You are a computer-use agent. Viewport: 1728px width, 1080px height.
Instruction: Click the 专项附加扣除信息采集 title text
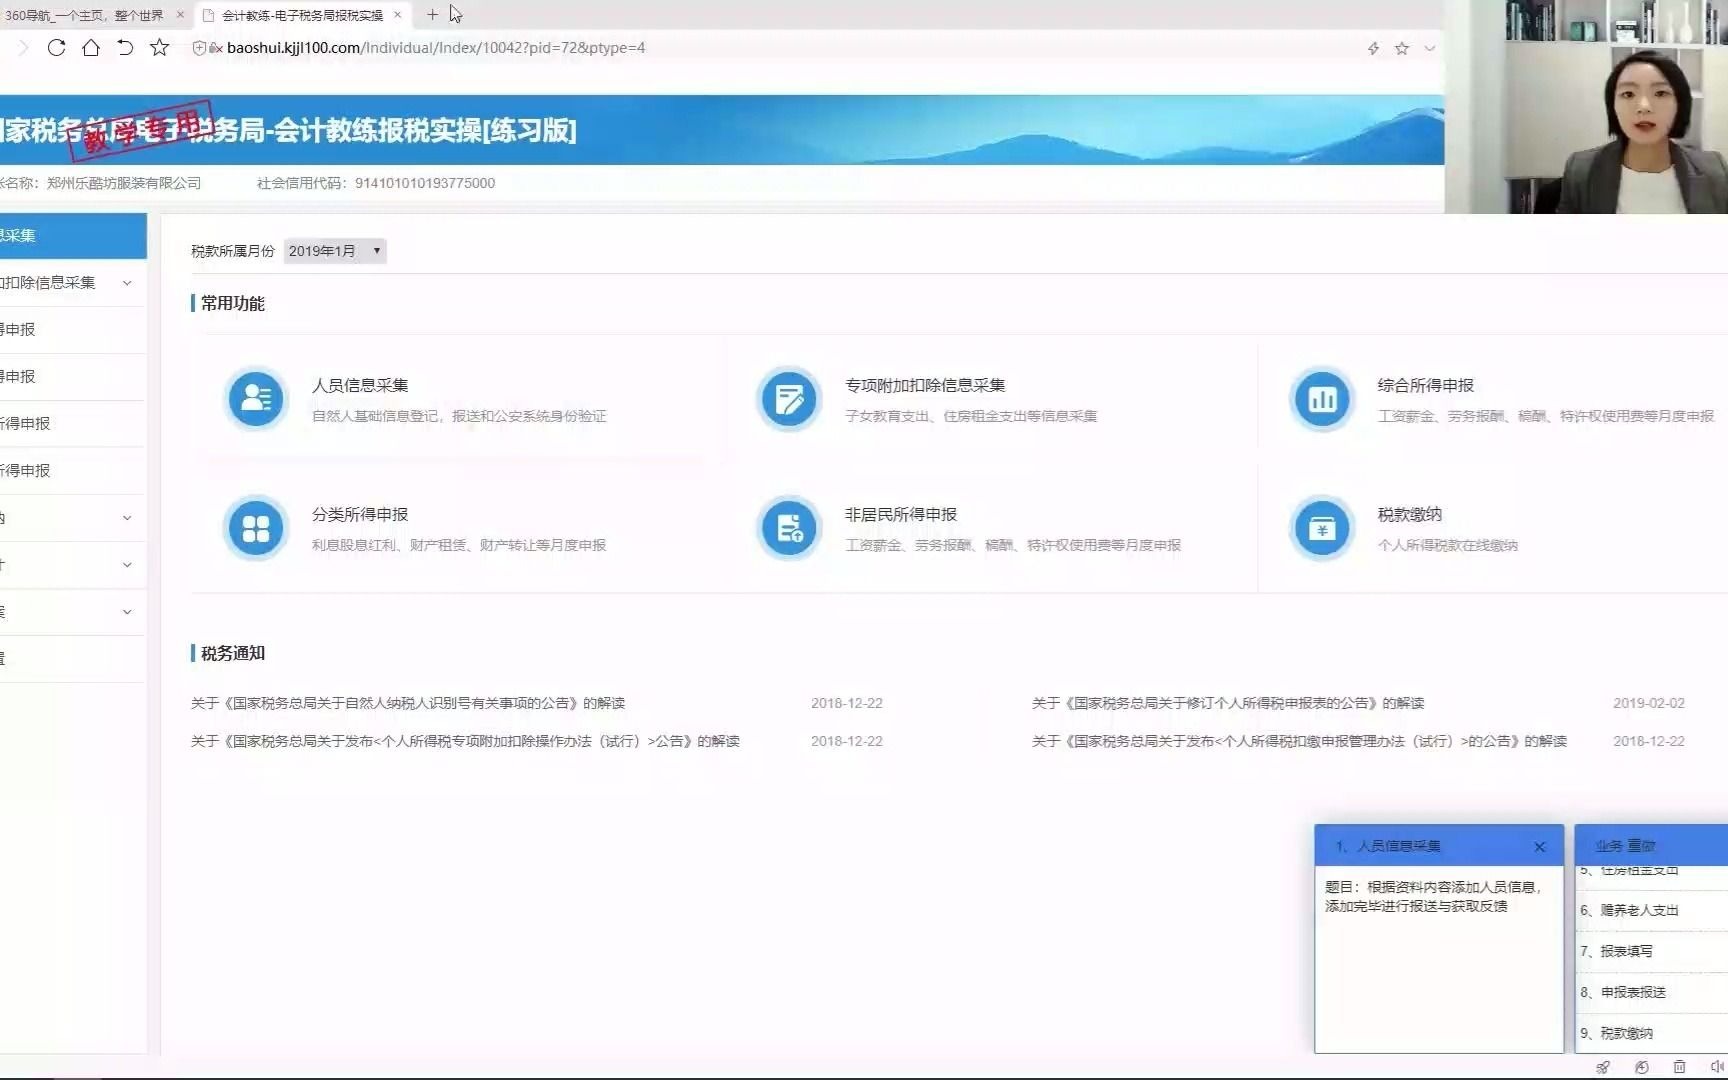[x=925, y=386]
